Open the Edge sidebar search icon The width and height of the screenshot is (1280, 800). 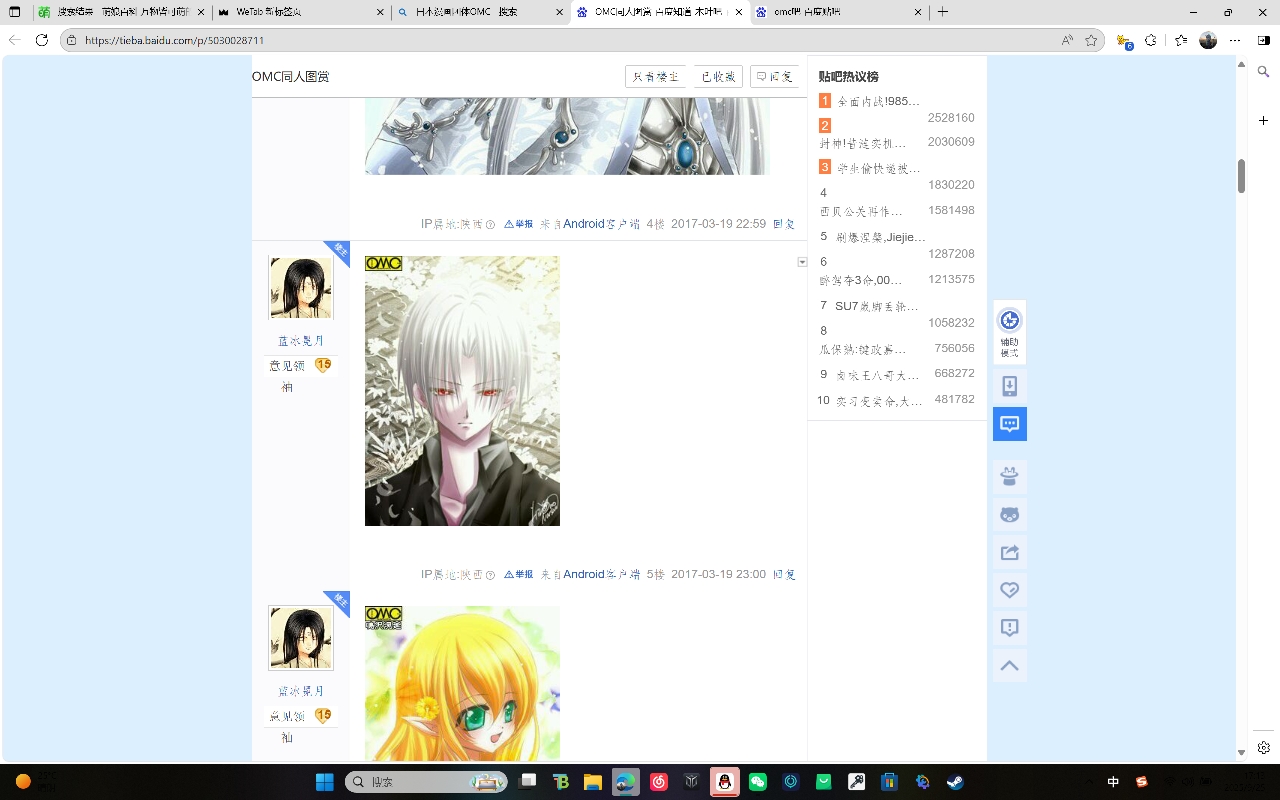1264,72
